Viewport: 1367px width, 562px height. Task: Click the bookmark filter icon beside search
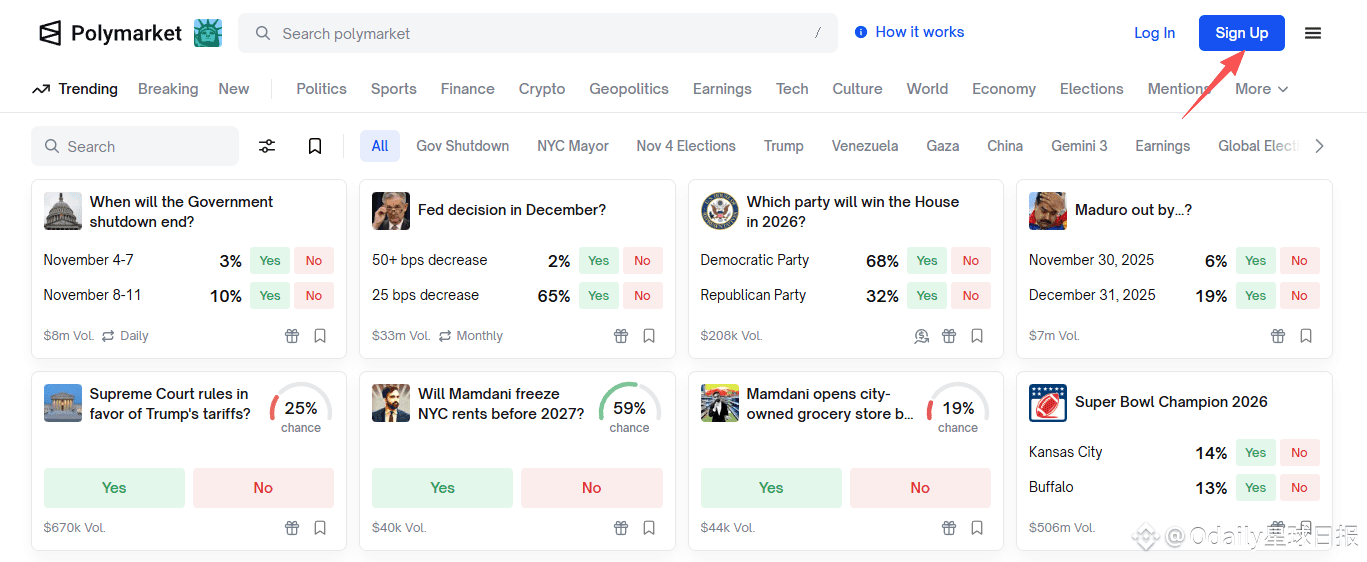[315, 146]
